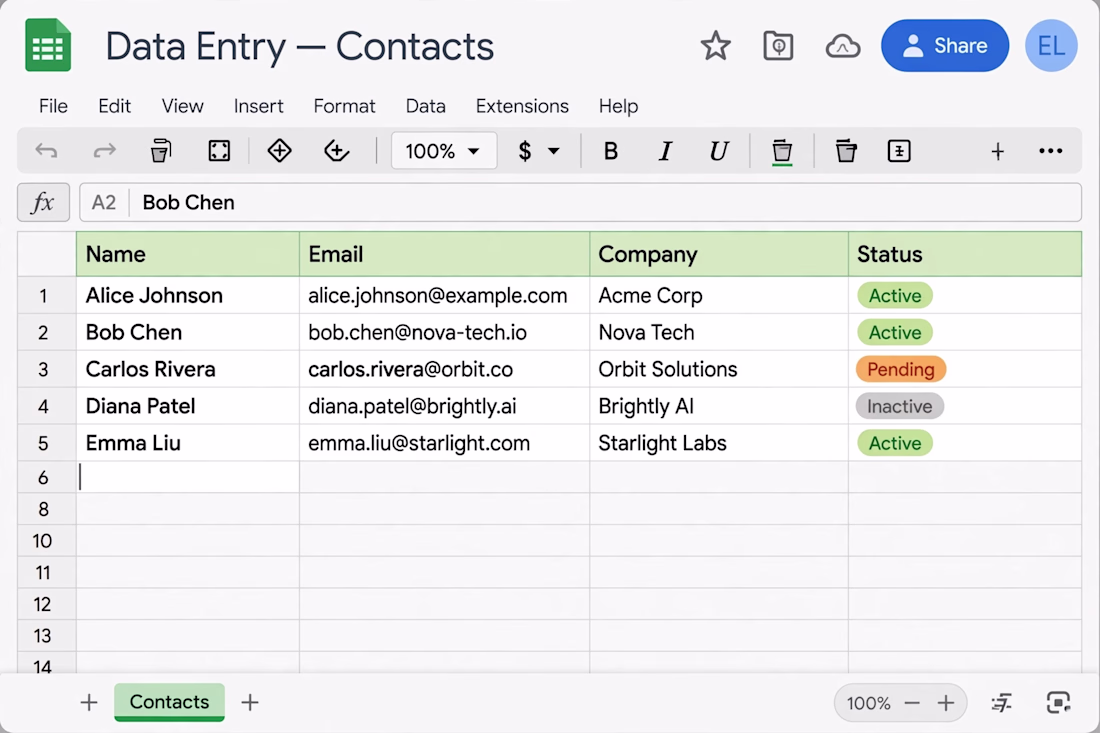This screenshot has height=733, width=1100.
Task: Click the plus icon in the toolbar
Action: tap(998, 151)
